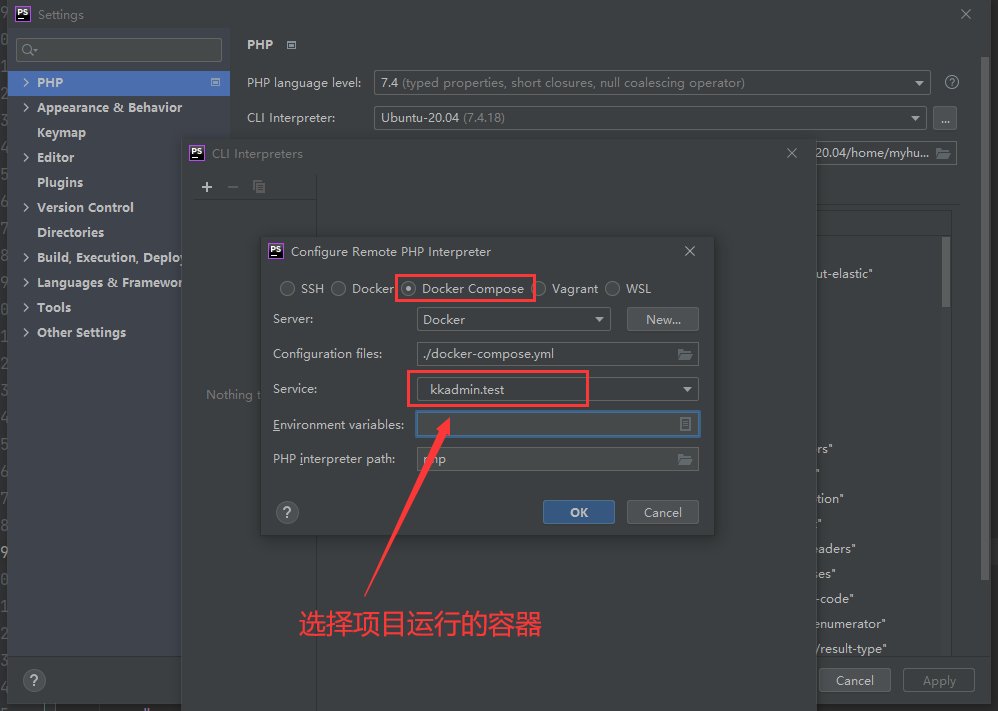Select the SSH connection type
Viewport: 998px width, 711px height.
click(288, 288)
